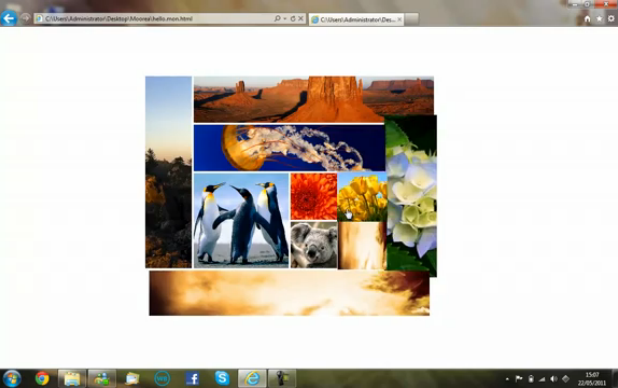Click the koala image in collage
Screen dimensions: 618x388
point(314,245)
